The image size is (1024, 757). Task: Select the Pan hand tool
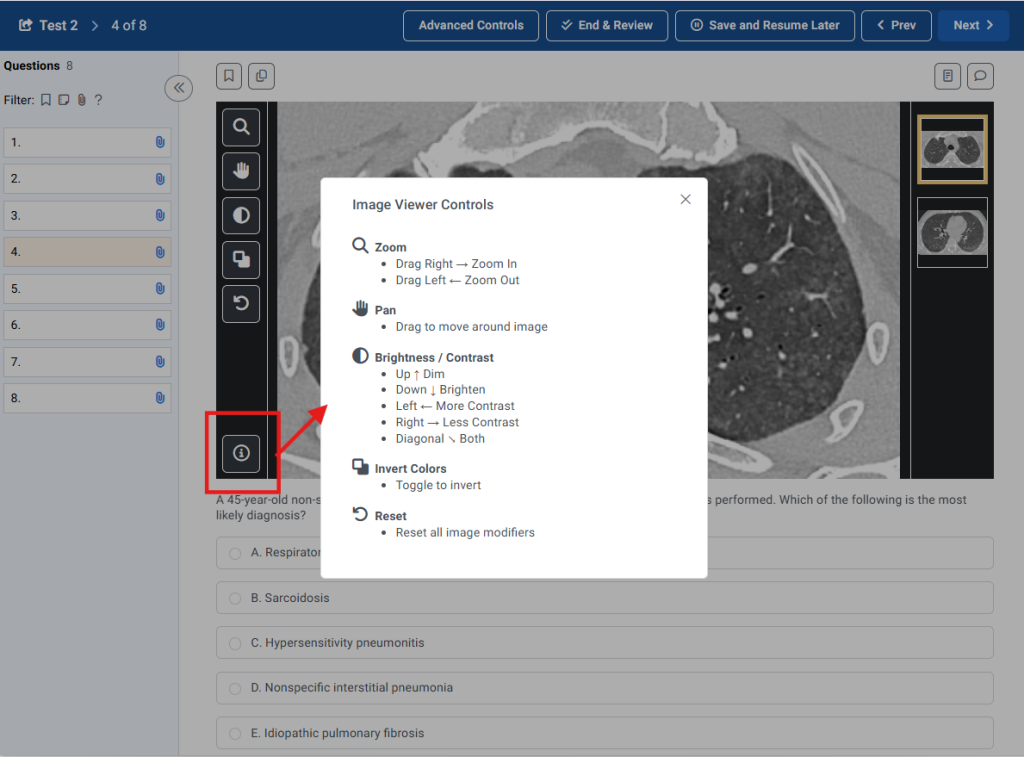pyautogui.click(x=241, y=171)
